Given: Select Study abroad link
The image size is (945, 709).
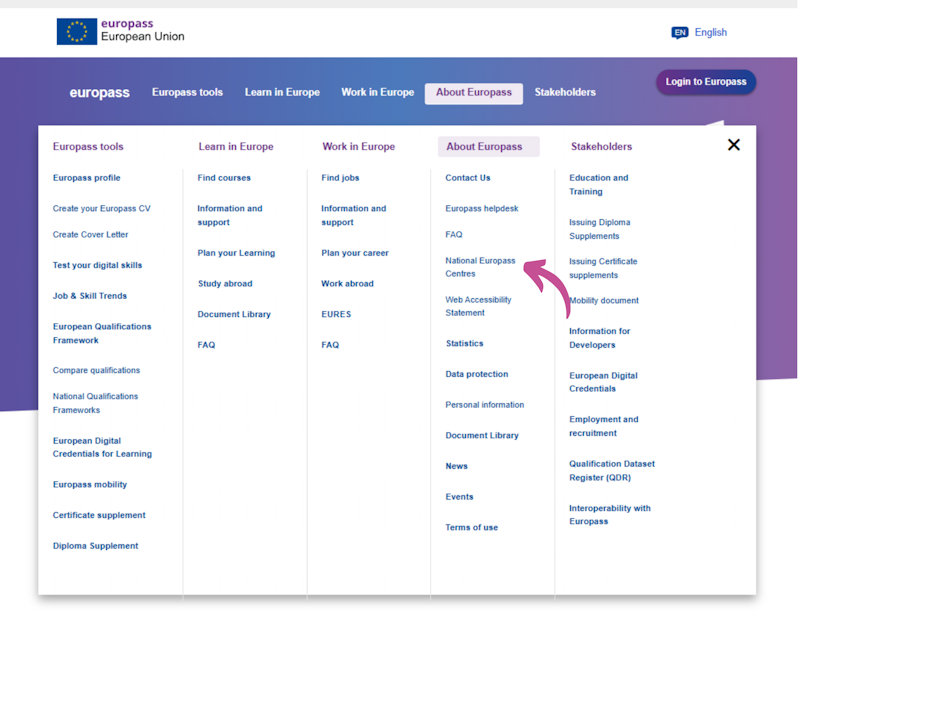Looking at the screenshot, I should [x=225, y=284].
